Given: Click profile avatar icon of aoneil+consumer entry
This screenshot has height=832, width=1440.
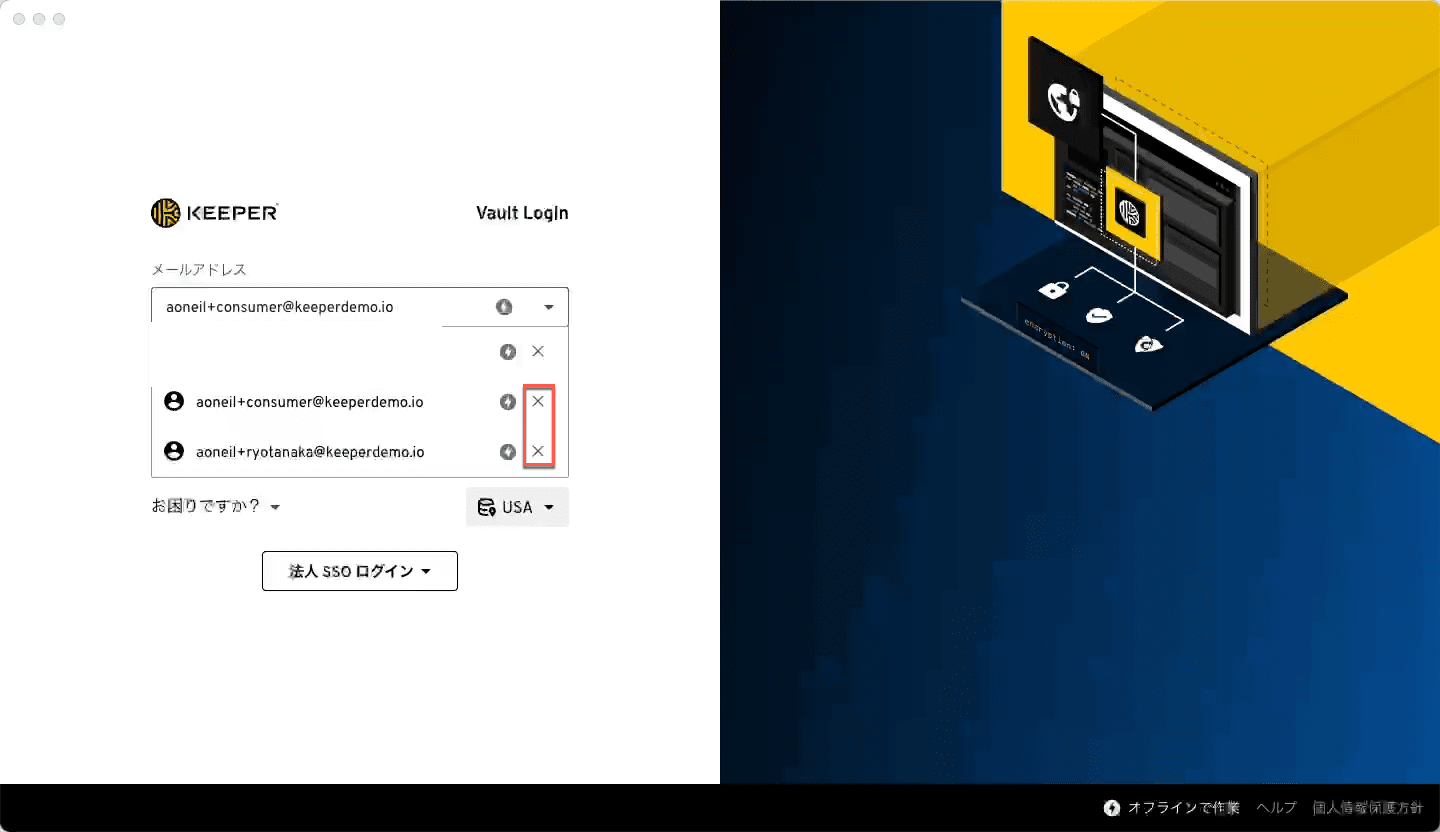Looking at the screenshot, I should click(x=174, y=402).
